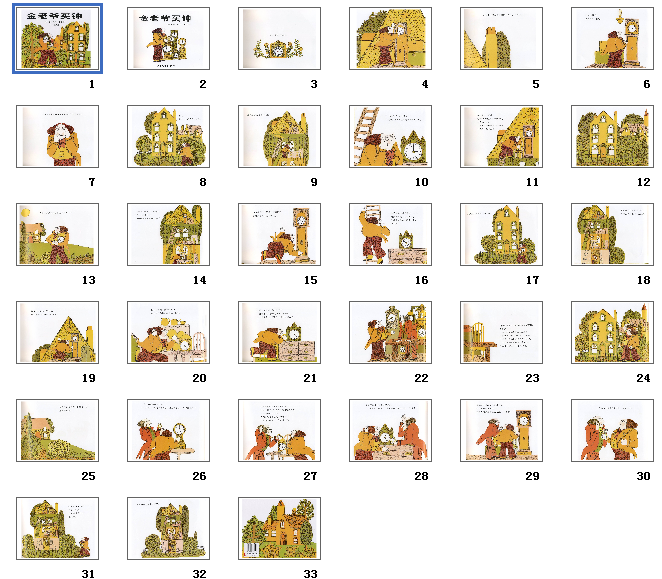662x579 pixels.
Task: Select slide 25 with cottage on hillside
Action: coord(57,430)
